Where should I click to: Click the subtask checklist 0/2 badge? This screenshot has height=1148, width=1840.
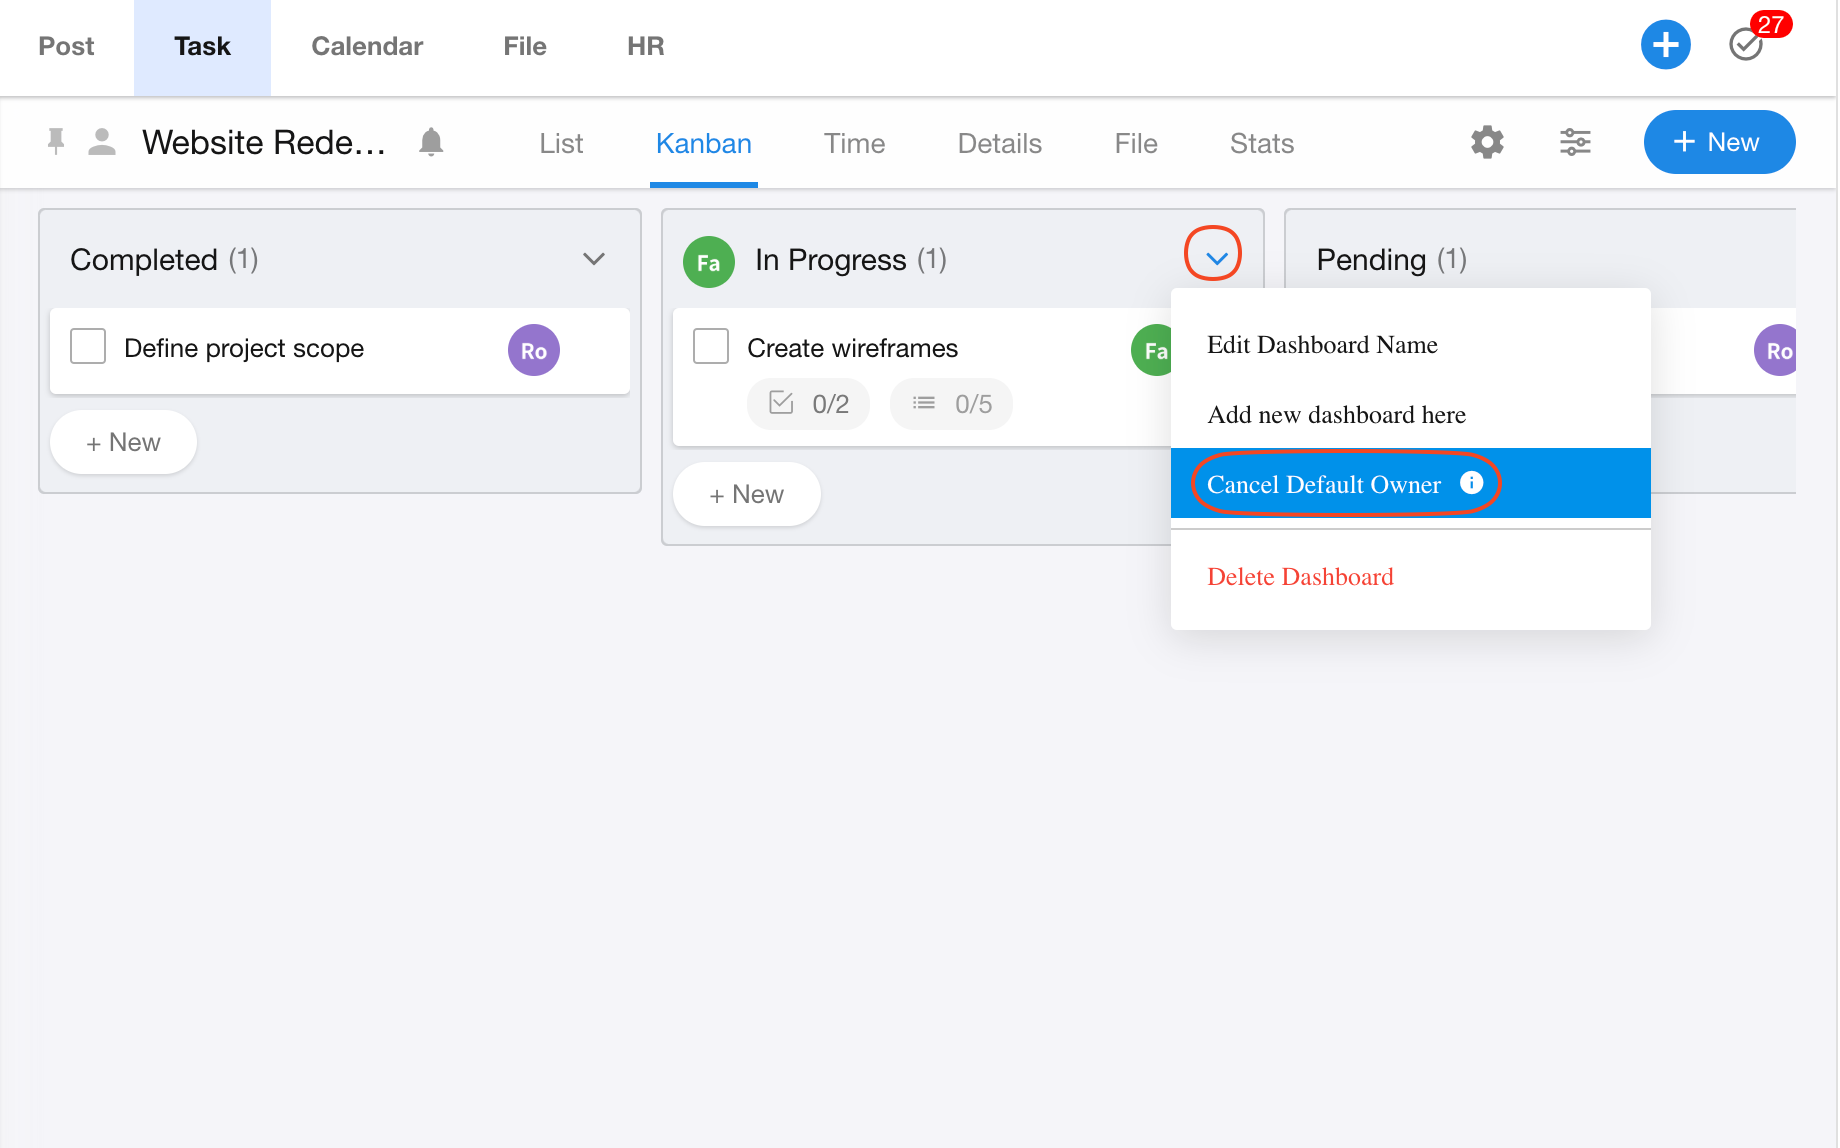pos(808,404)
